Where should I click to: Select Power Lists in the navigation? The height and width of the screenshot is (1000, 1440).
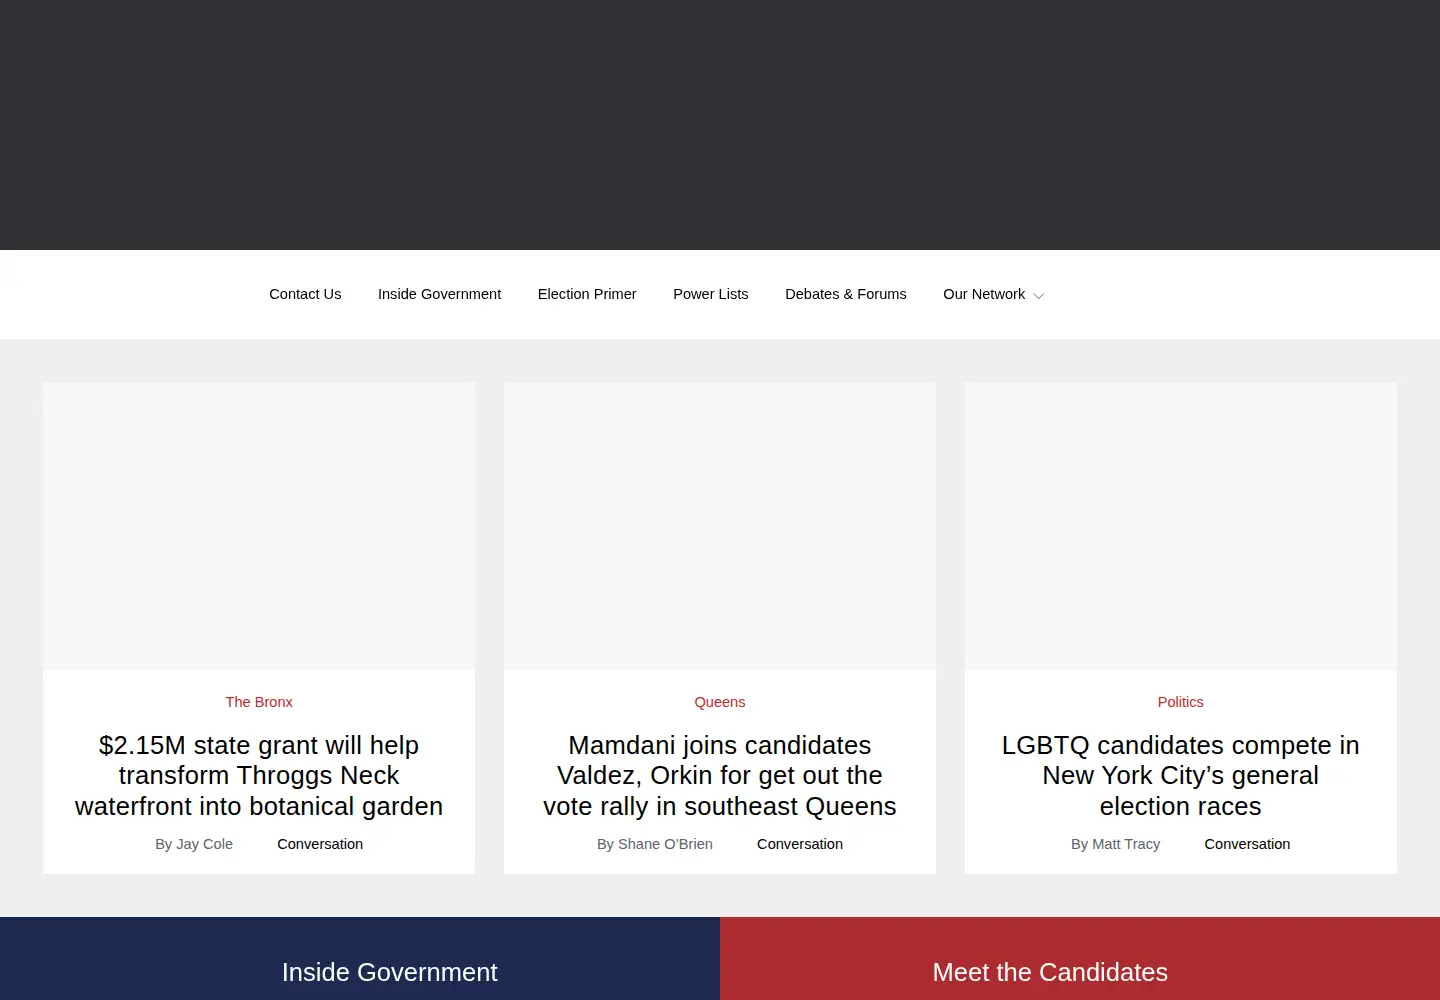pos(711,294)
